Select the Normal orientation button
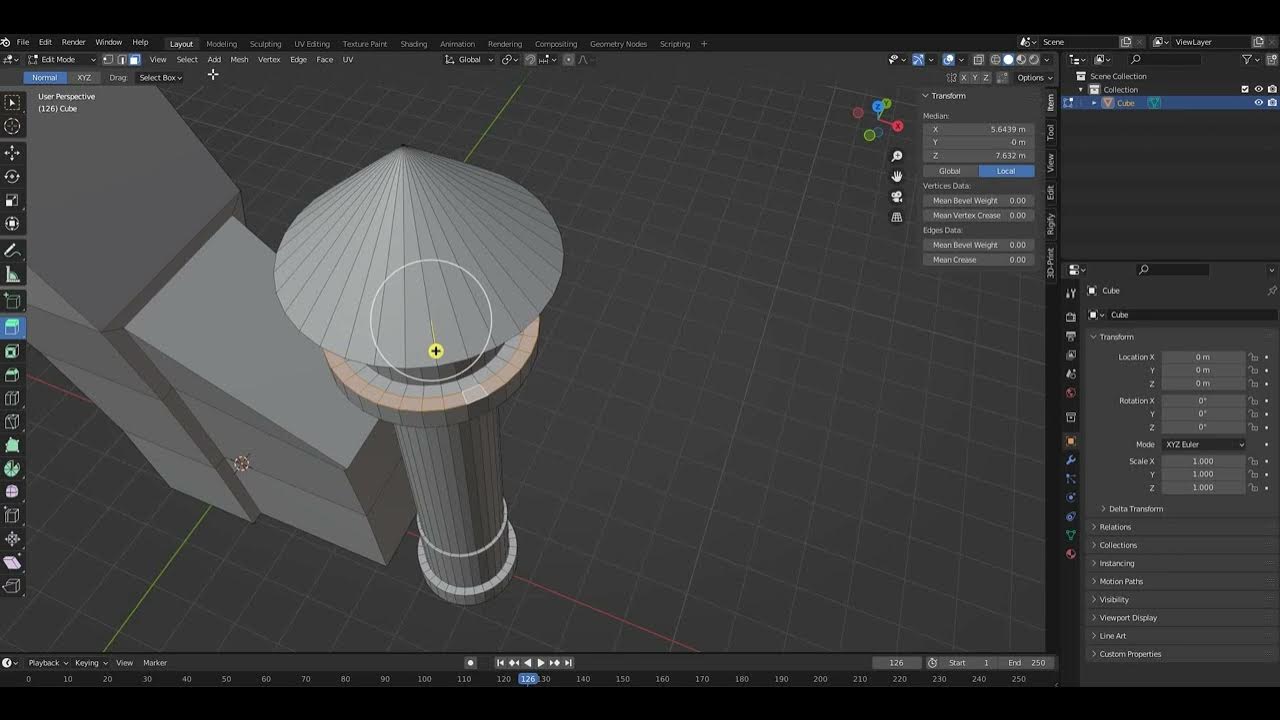The width and height of the screenshot is (1280, 720). (45, 78)
